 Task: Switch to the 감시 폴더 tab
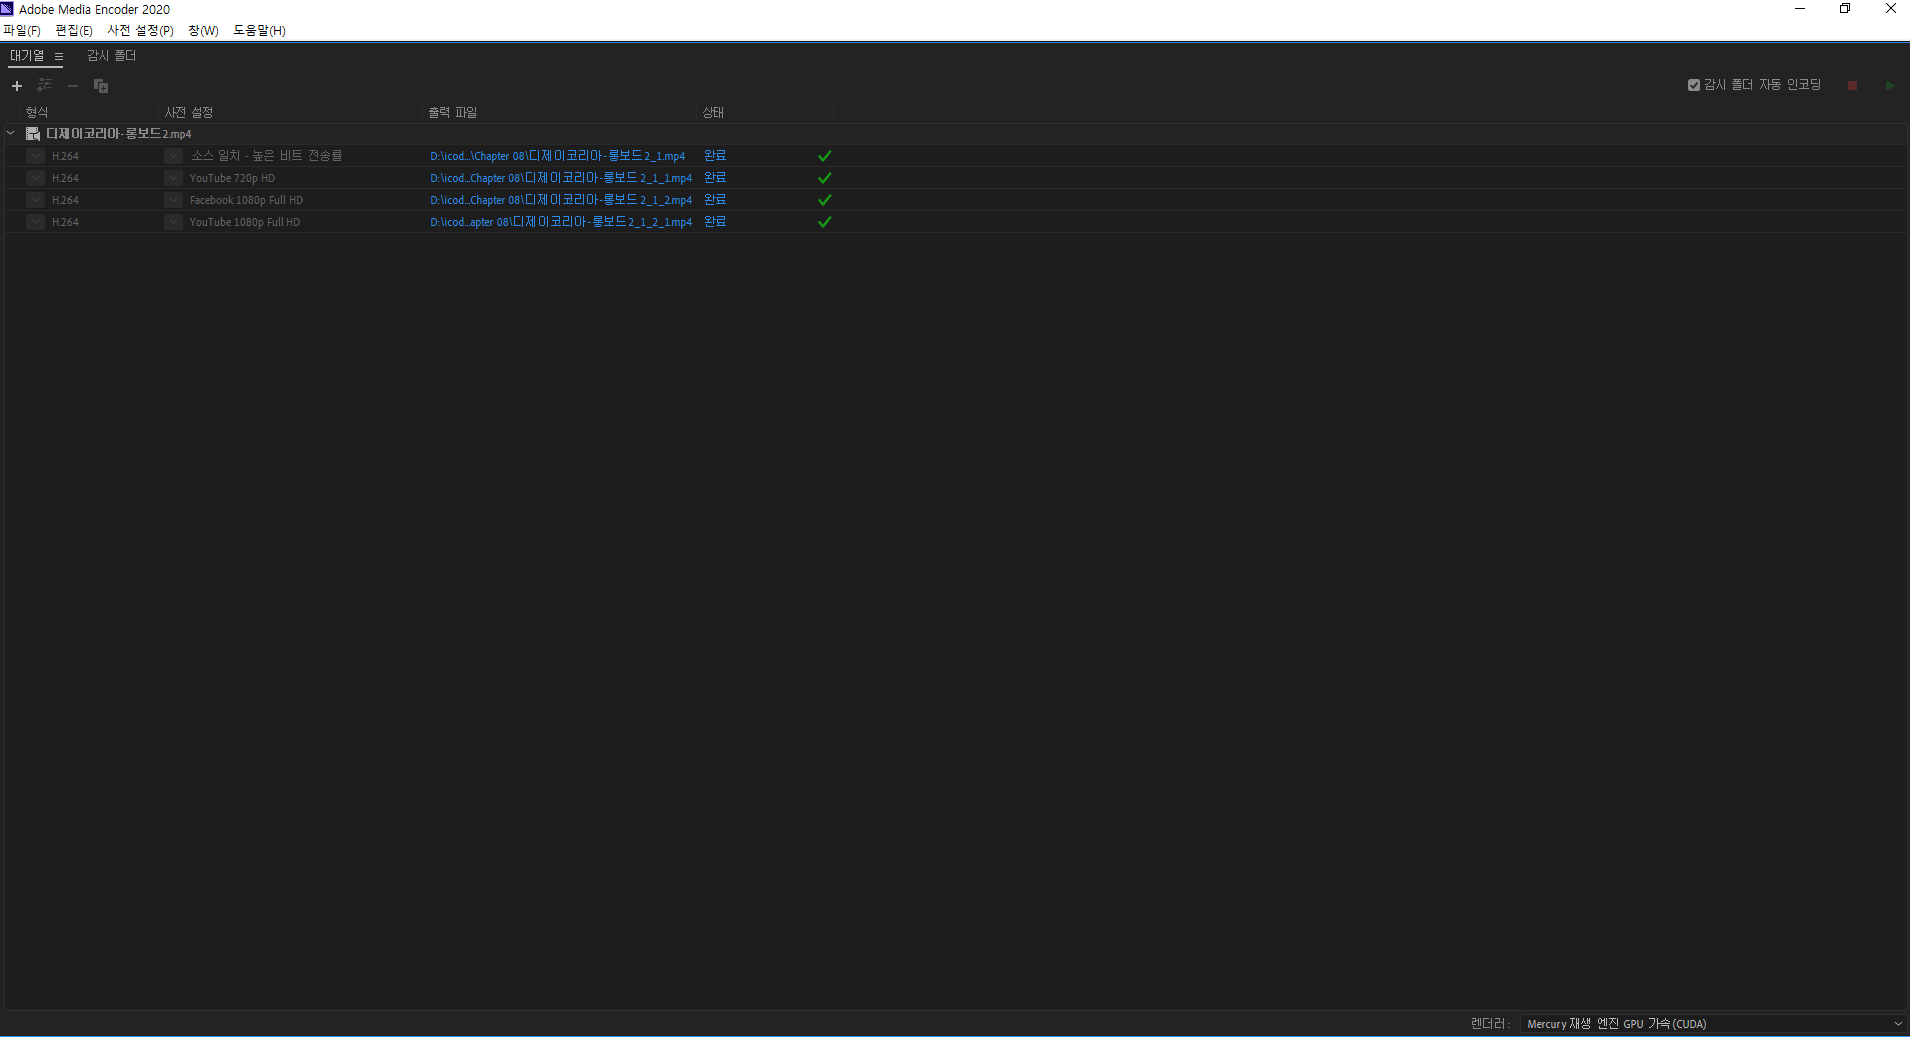(111, 56)
